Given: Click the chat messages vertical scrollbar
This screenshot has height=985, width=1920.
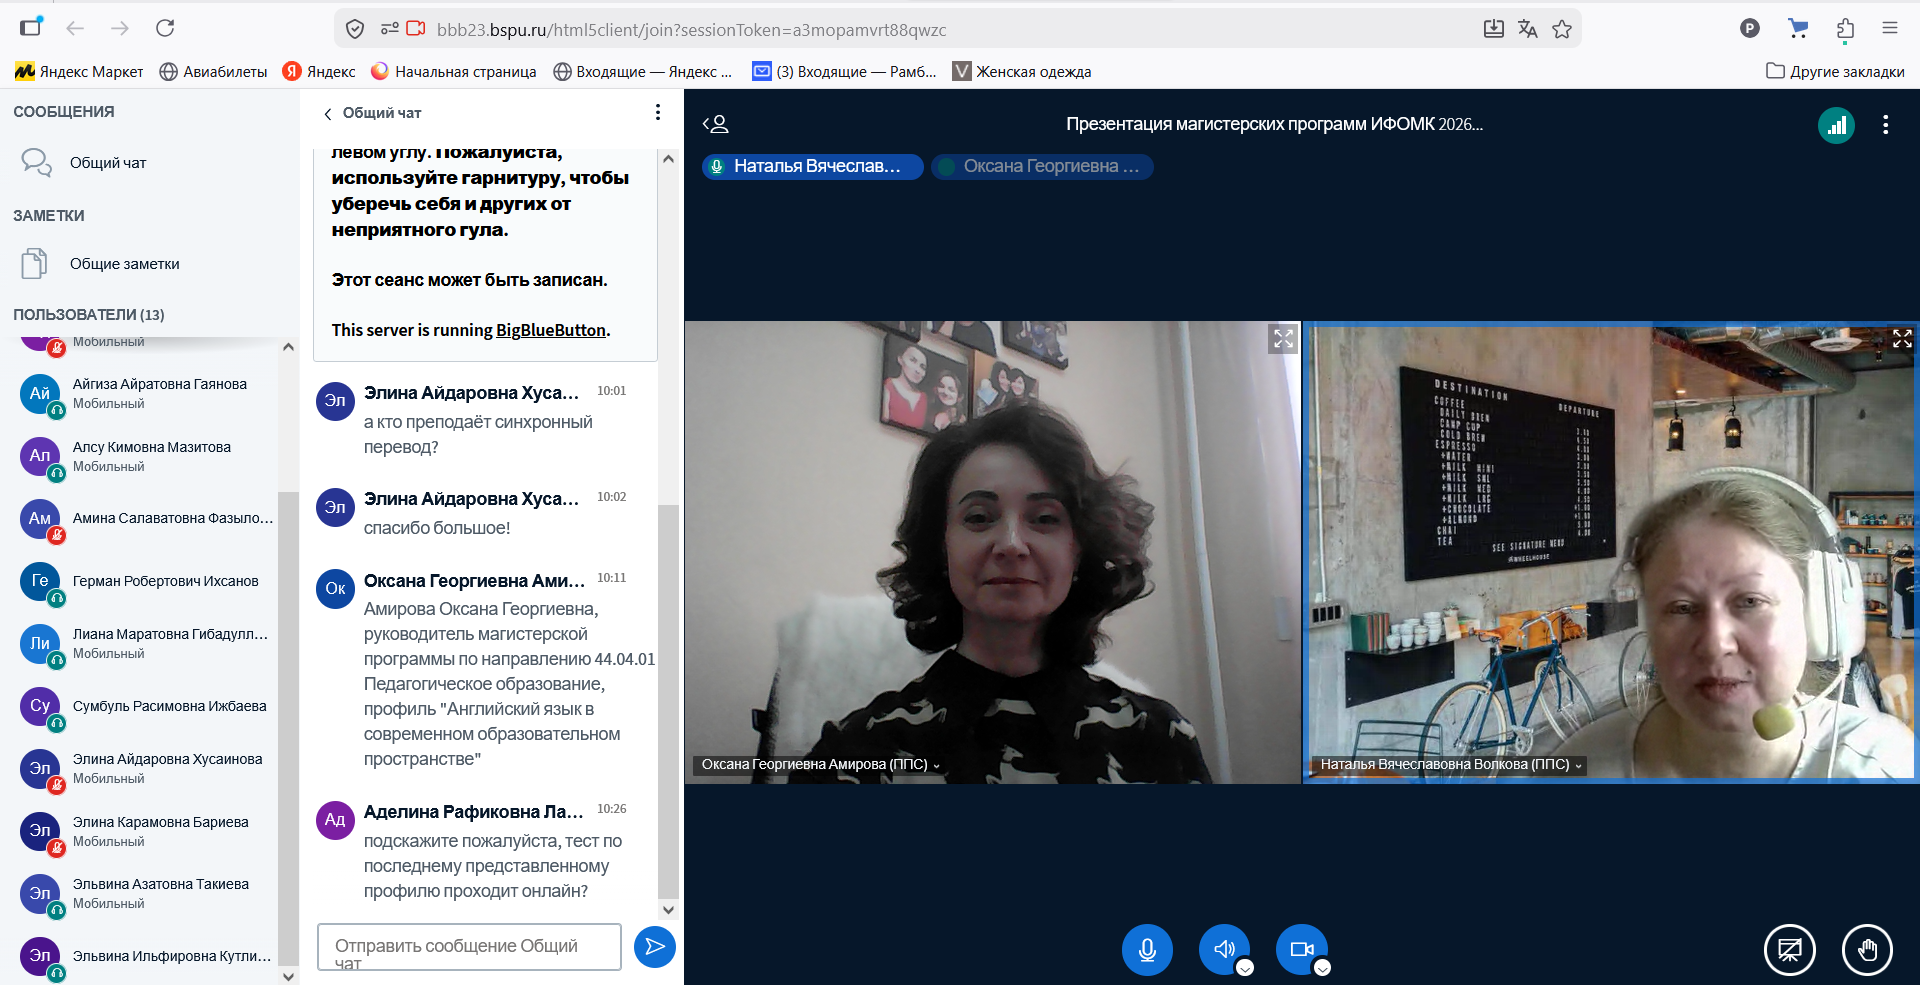Looking at the screenshot, I should 668,700.
